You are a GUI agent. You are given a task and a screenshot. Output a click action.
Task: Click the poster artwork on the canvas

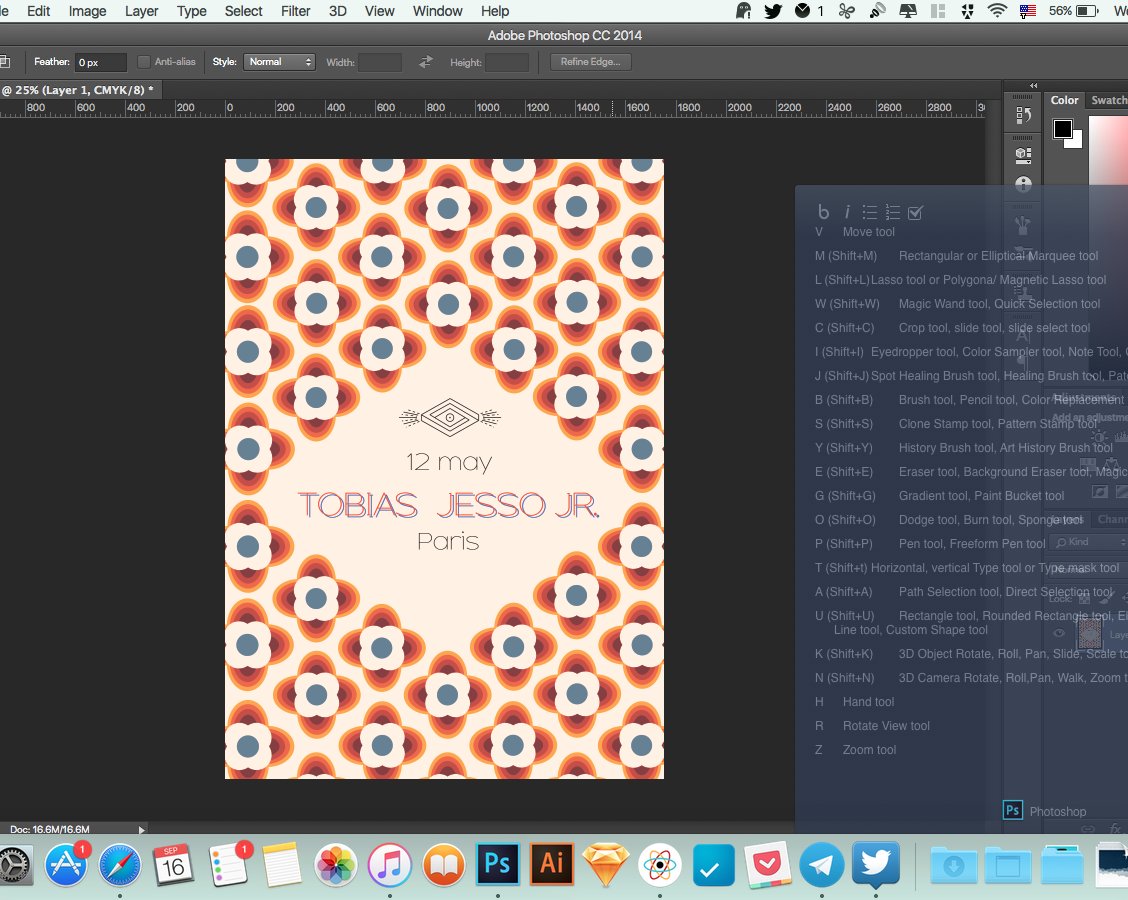point(444,468)
